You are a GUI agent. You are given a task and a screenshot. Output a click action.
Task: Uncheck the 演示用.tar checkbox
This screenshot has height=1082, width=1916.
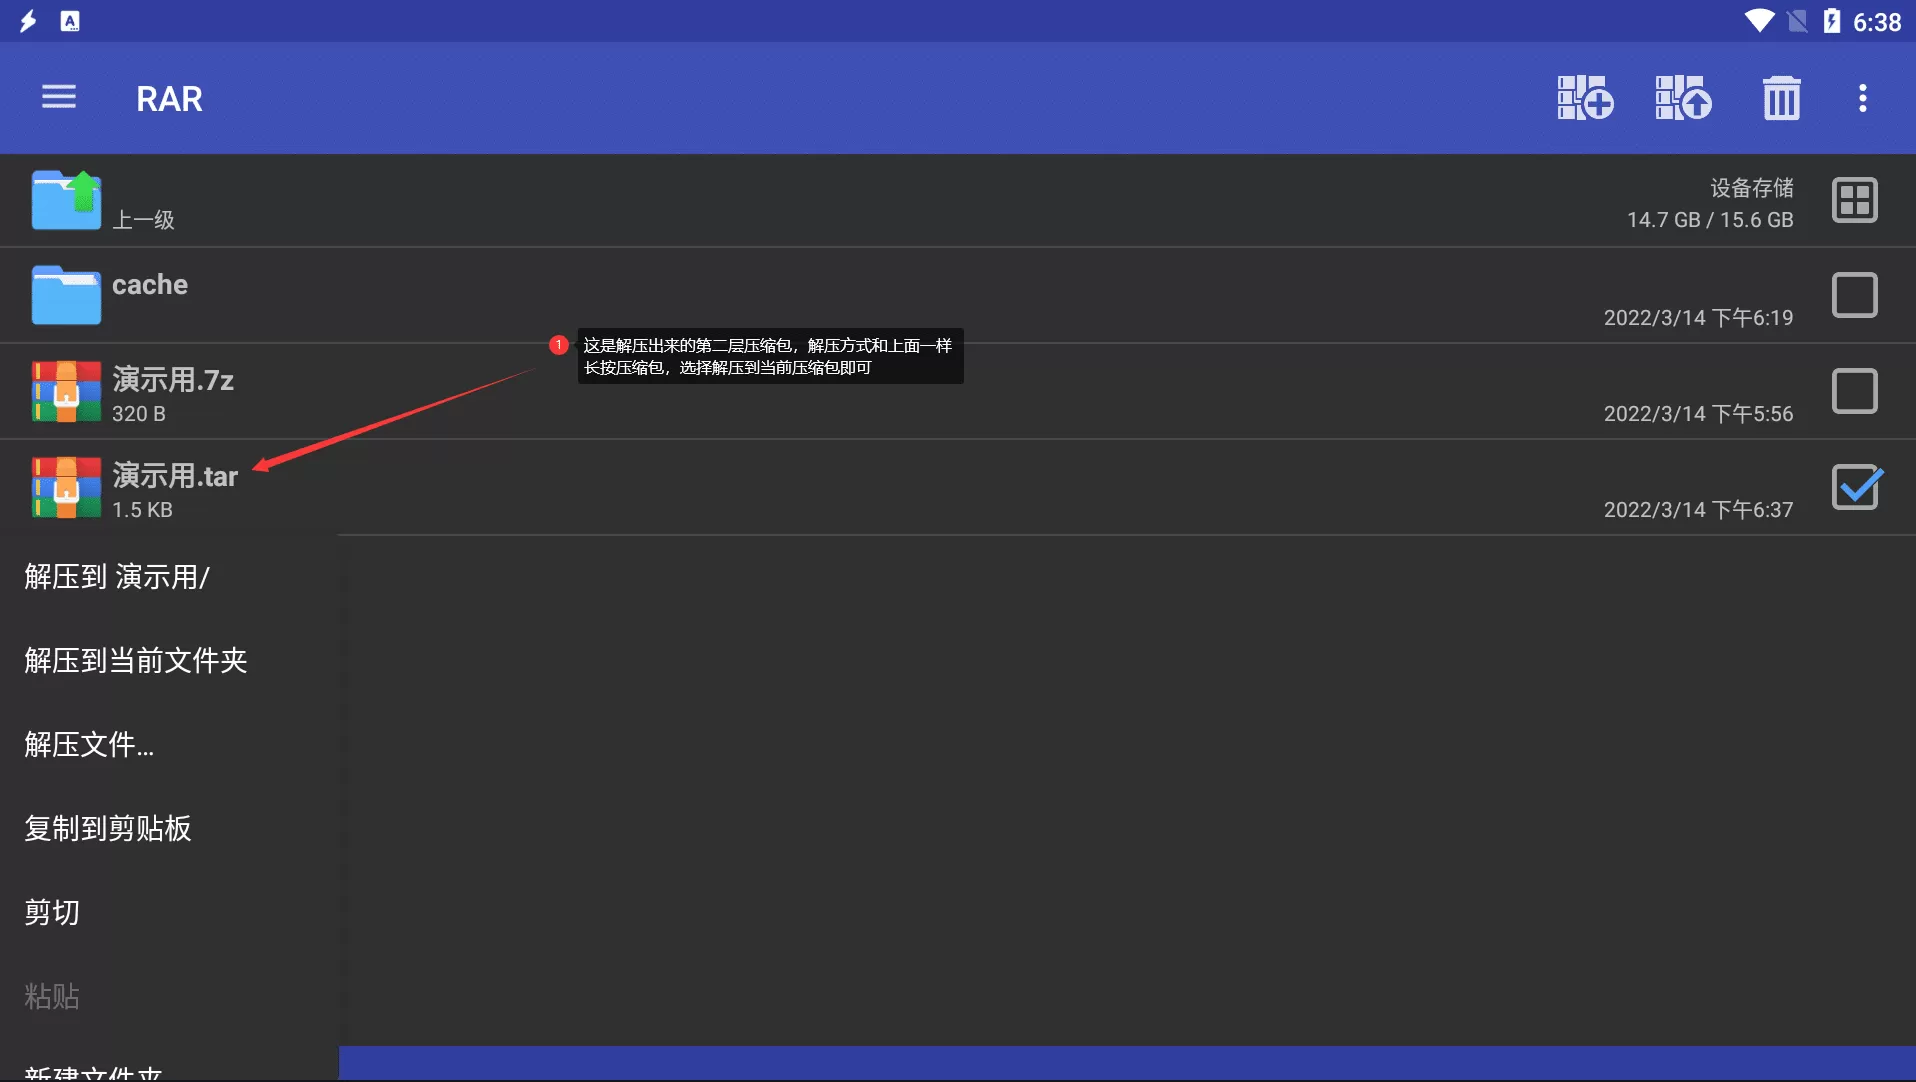click(1855, 488)
